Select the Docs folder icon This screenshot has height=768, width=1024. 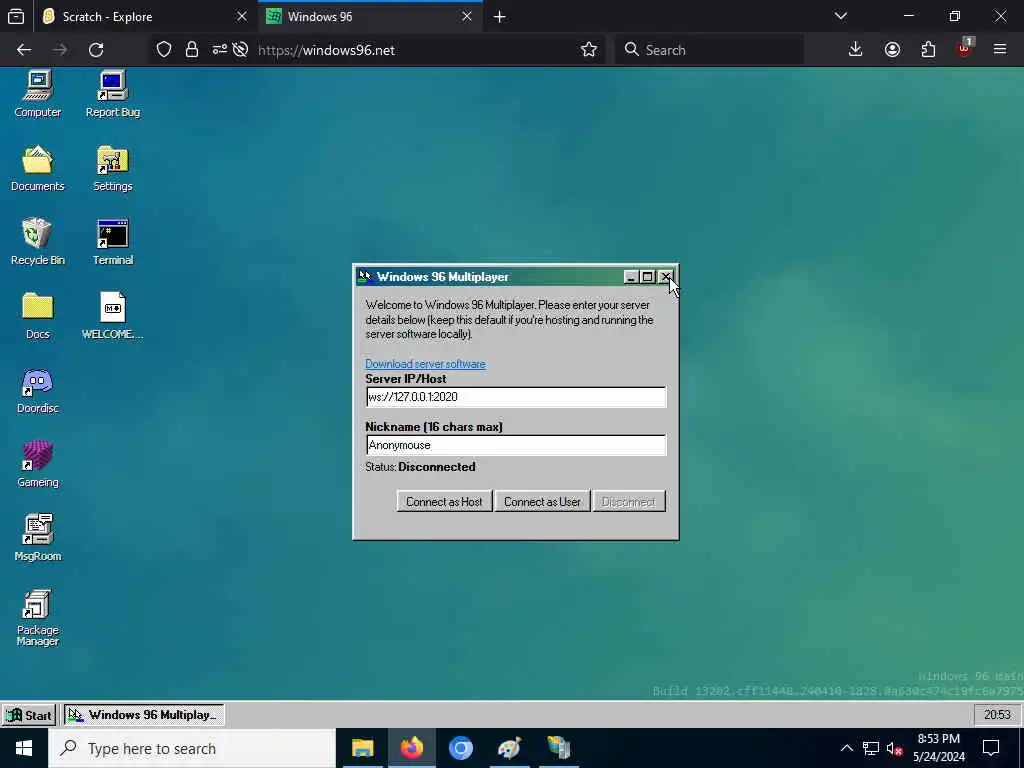(37, 316)
